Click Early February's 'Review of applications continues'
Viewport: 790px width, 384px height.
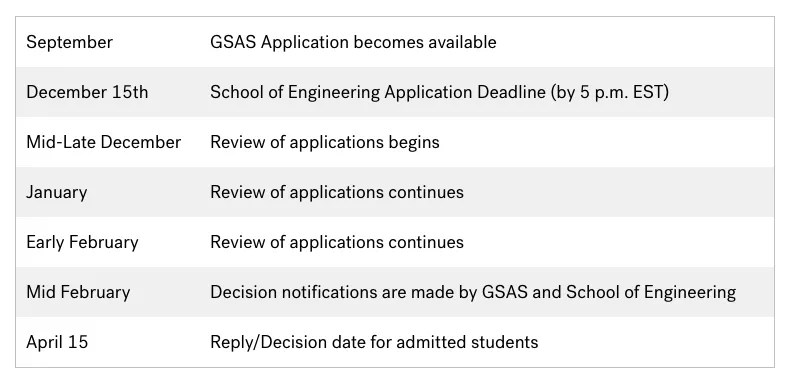337,242
